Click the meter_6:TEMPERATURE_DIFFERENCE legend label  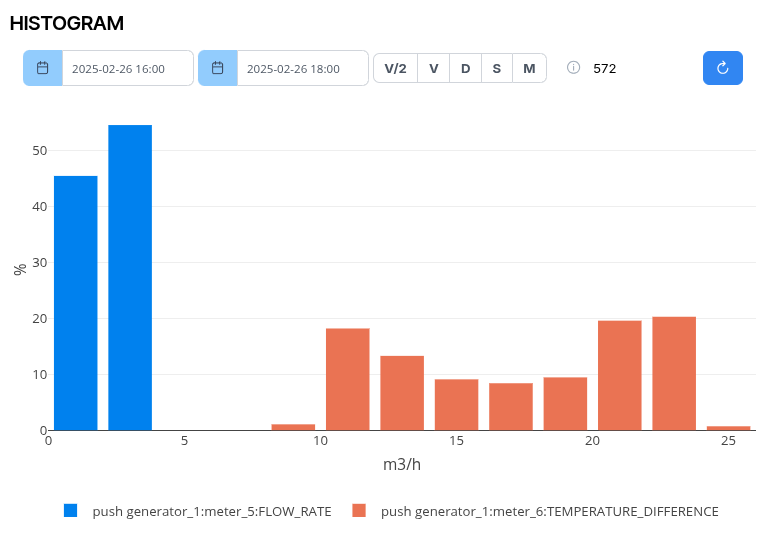click(549, 511)
